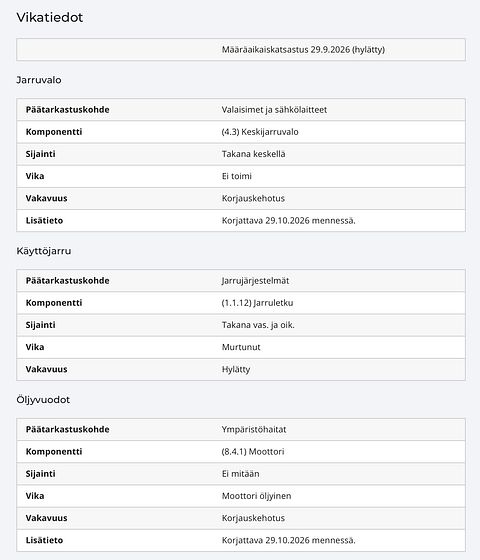Viewport: 480px width, 560px height.
Task: Select Valaisimet ja sähkölaitteet value
Action: pyautogui.click(x=274, y=110)
